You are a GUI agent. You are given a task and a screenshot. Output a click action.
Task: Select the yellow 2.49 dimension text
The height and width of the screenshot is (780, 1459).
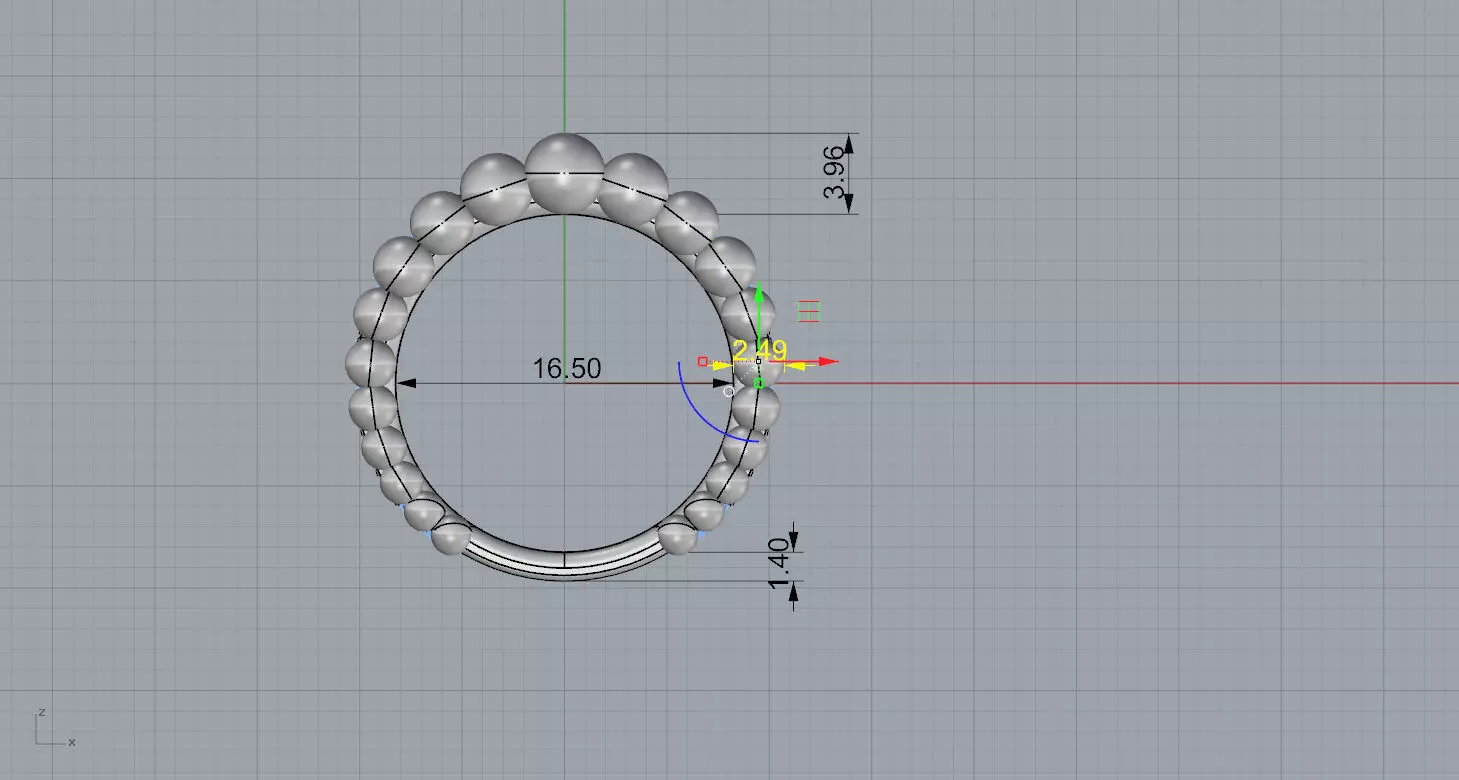click(x=760, y=351)
